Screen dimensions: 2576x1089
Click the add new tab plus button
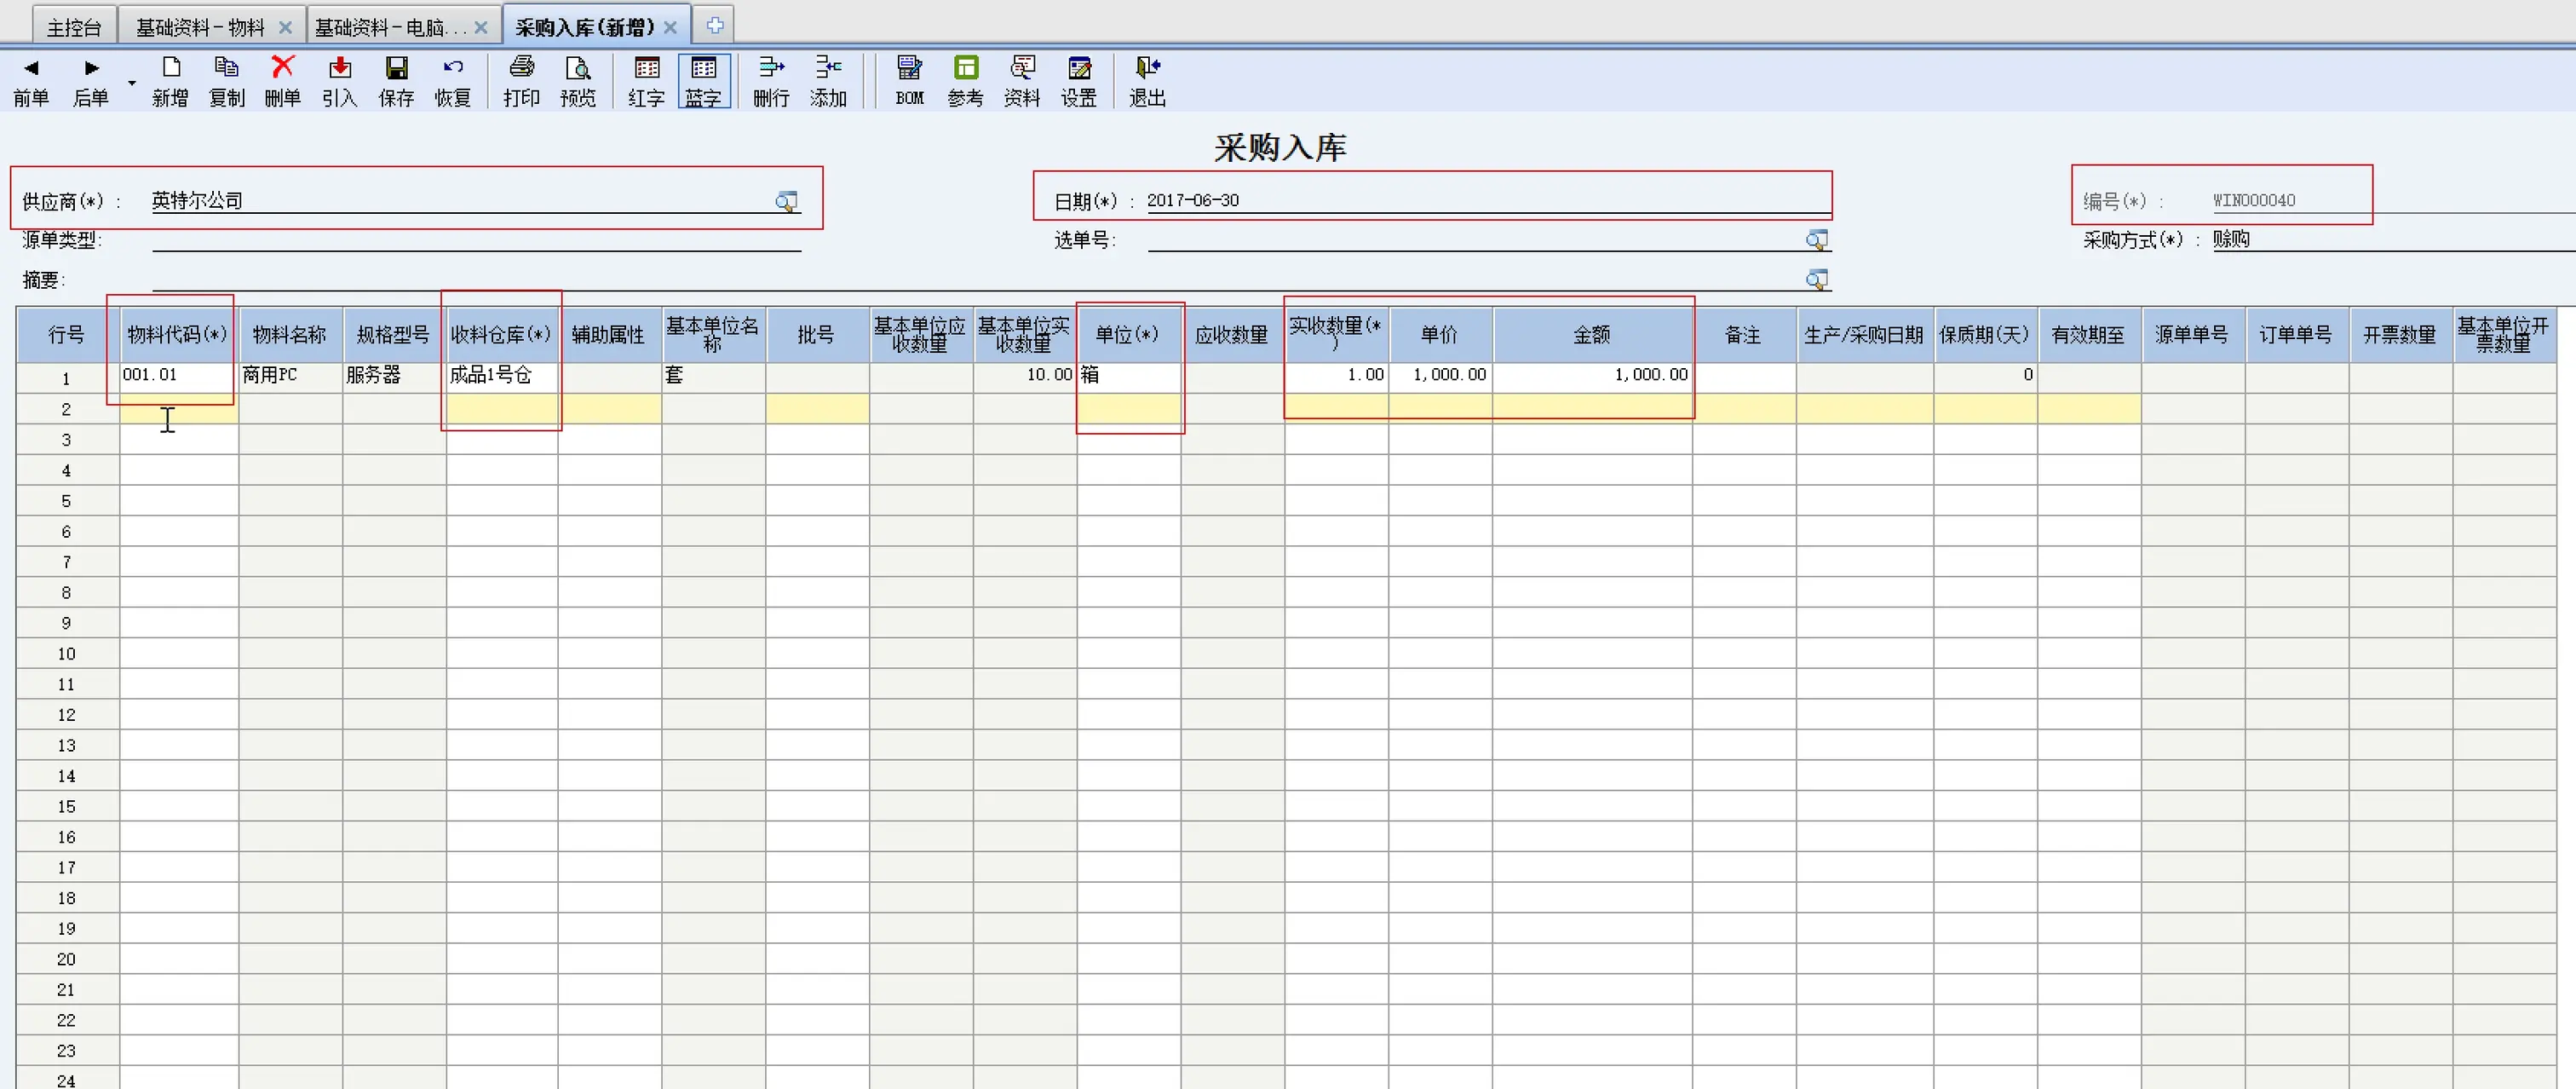click(x=714, y=25)
